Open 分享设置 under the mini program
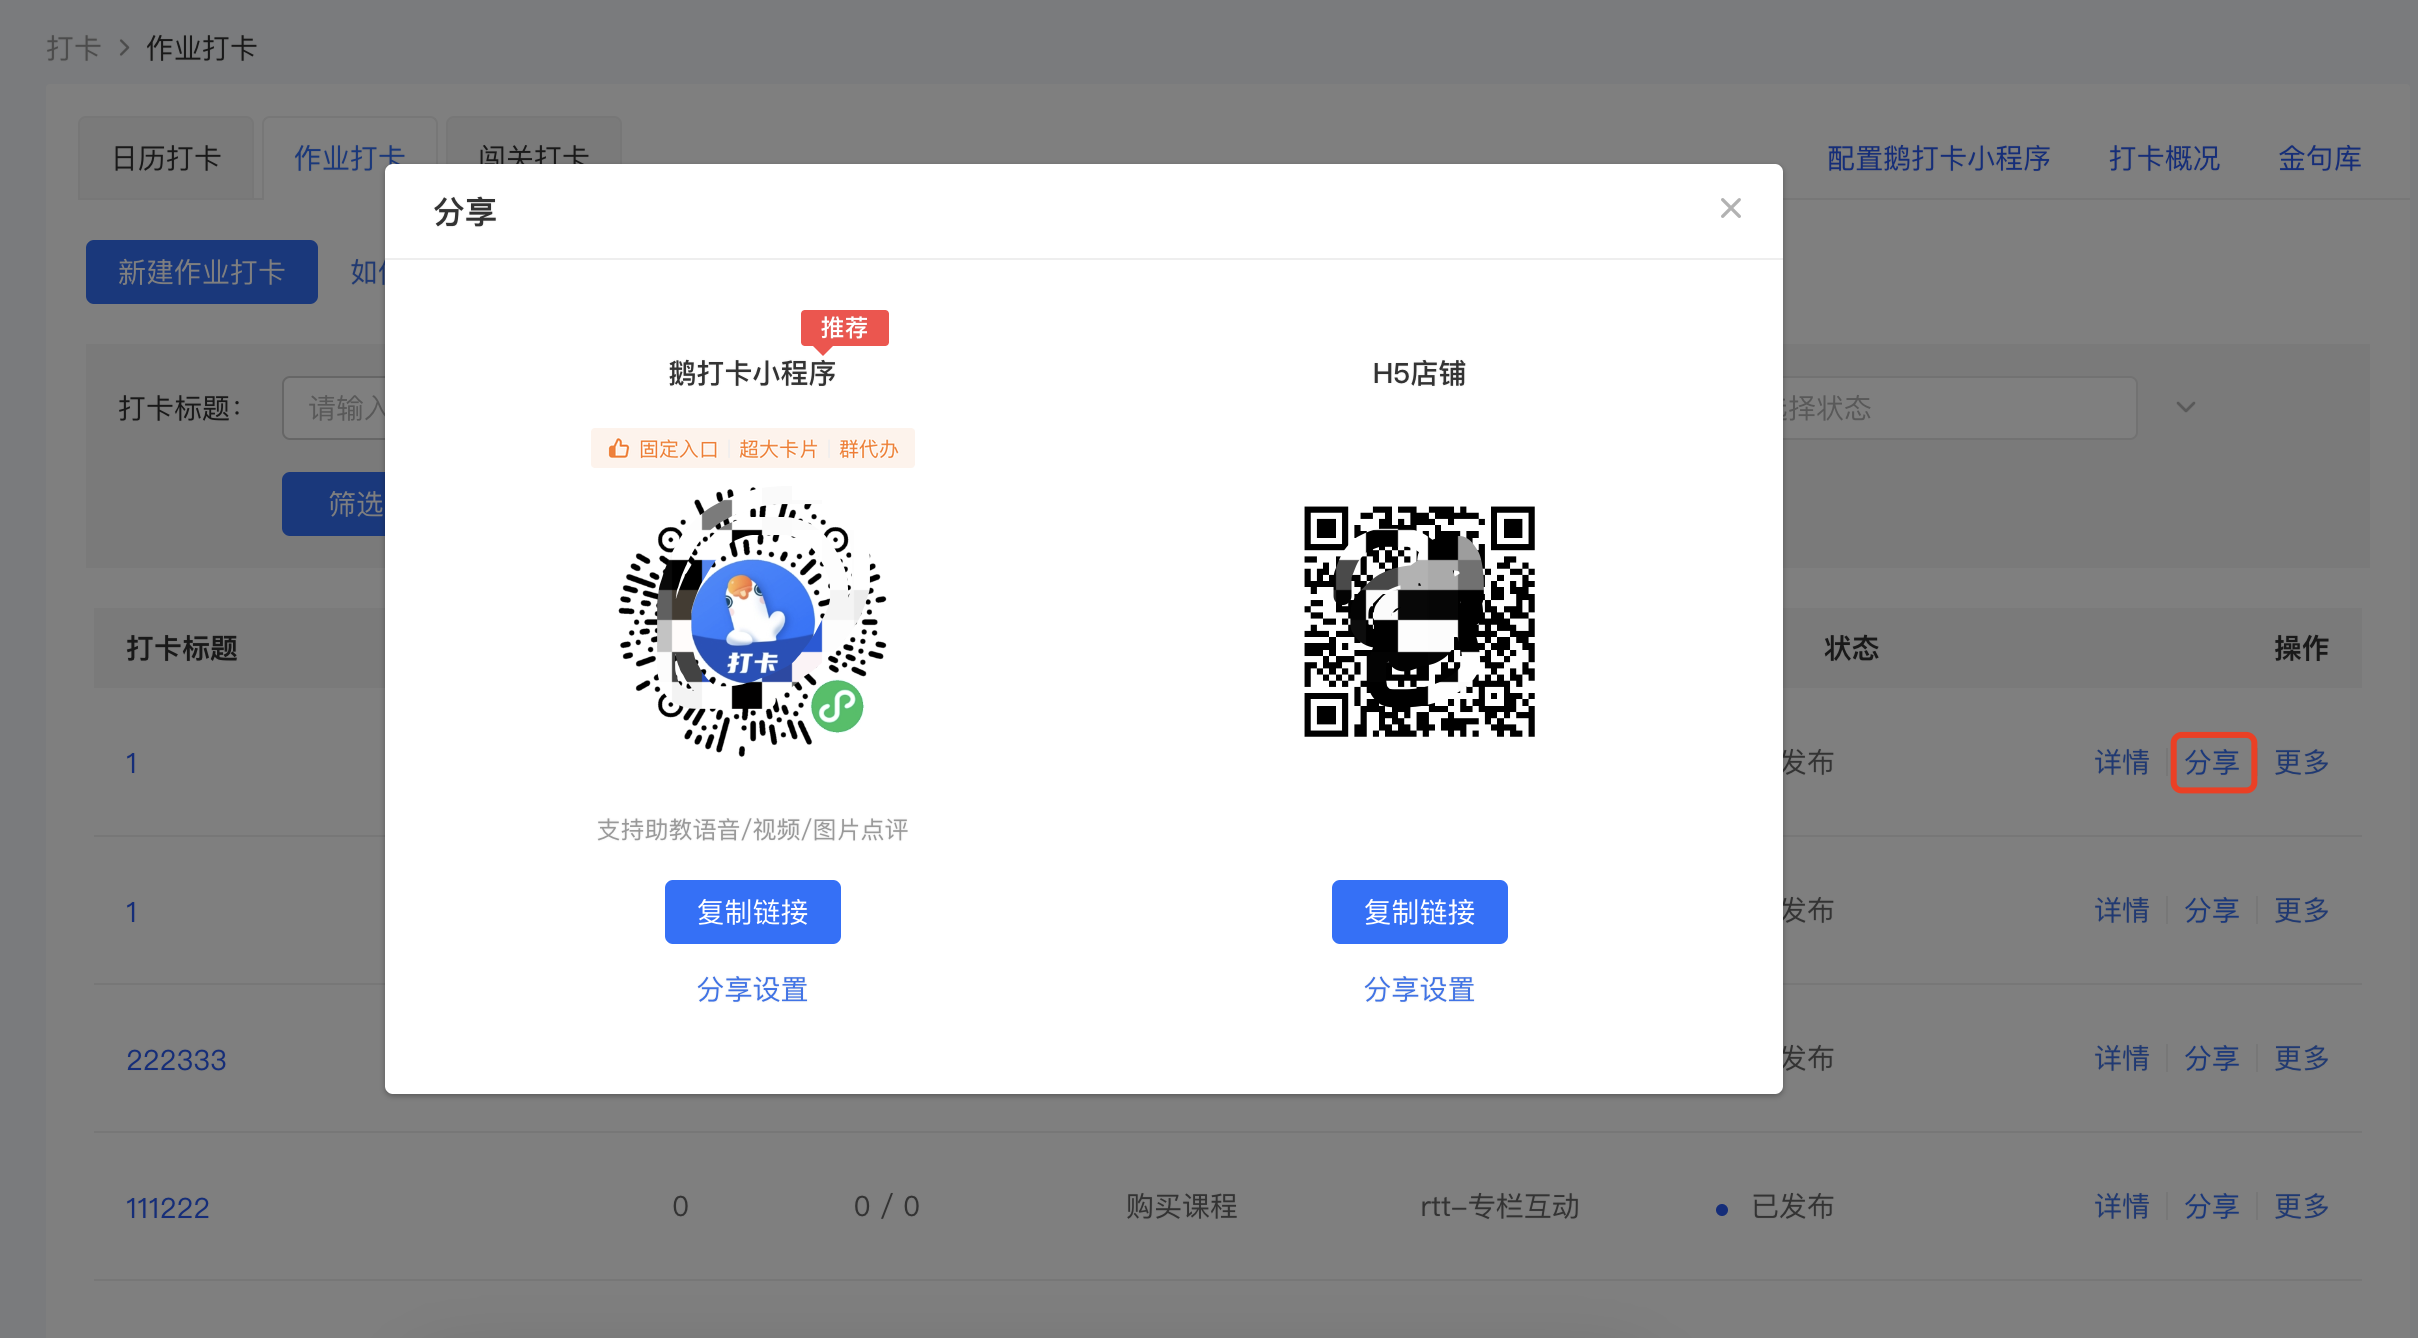The image size is (2418, 1338). tap(752, 990)
